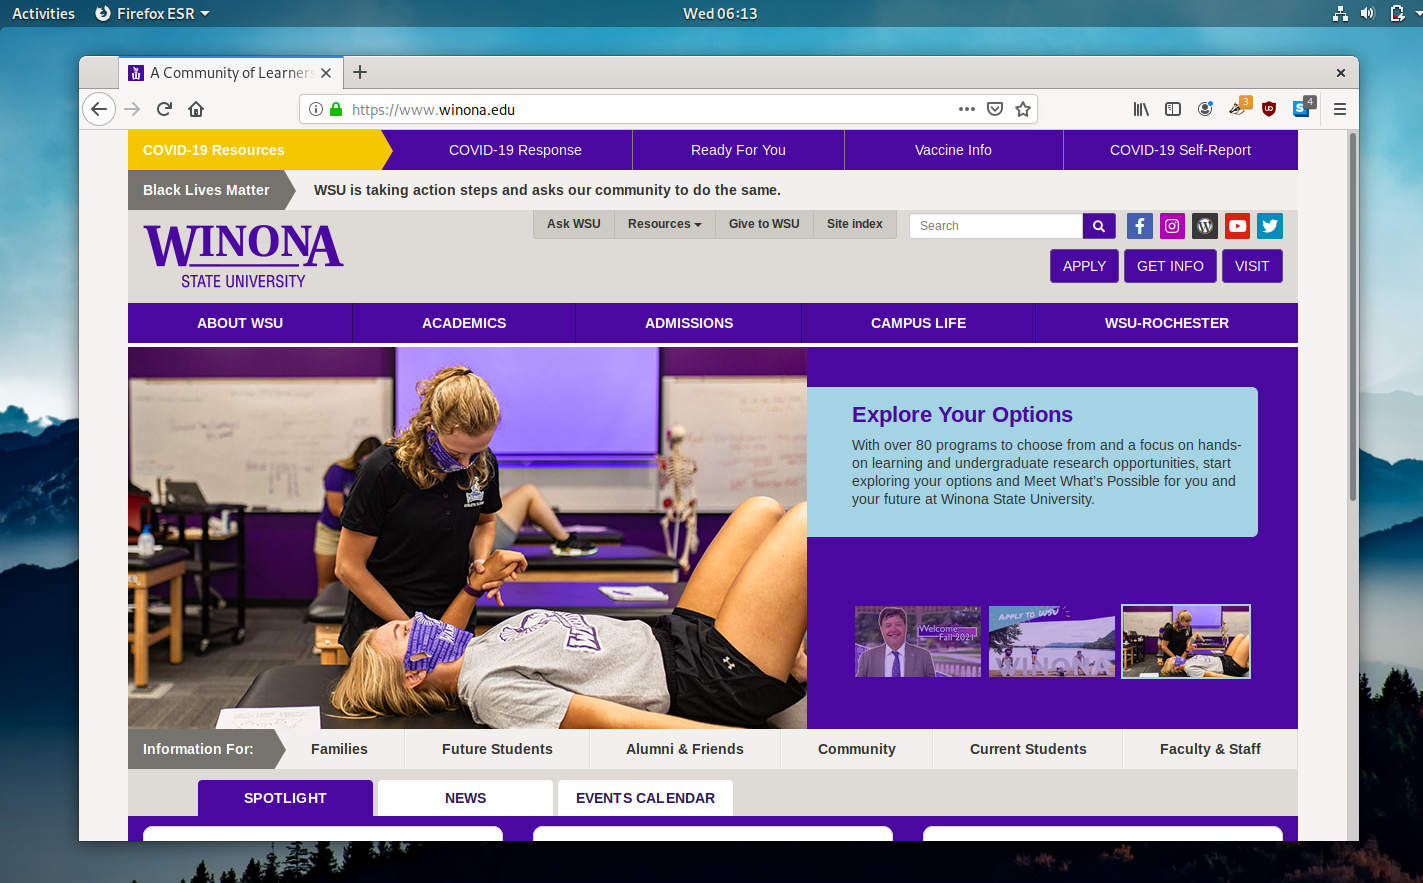Open the Site index link
This screenshot has width=1423, height=883.
tap(855, 224)
